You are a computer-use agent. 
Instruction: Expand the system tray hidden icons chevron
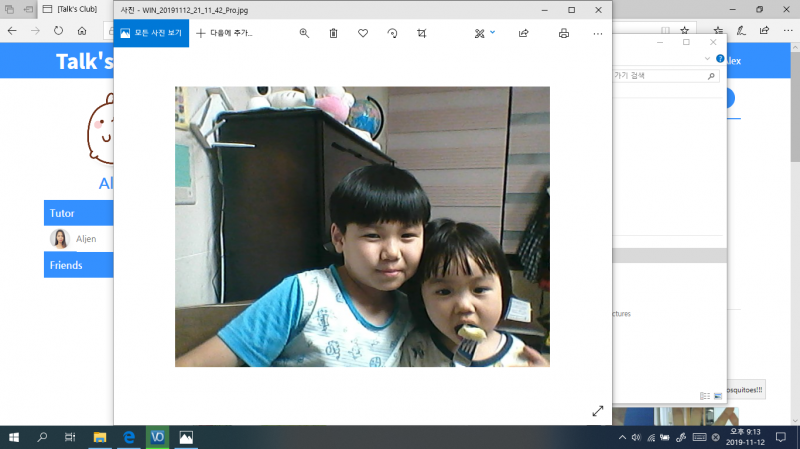[622, 438]
